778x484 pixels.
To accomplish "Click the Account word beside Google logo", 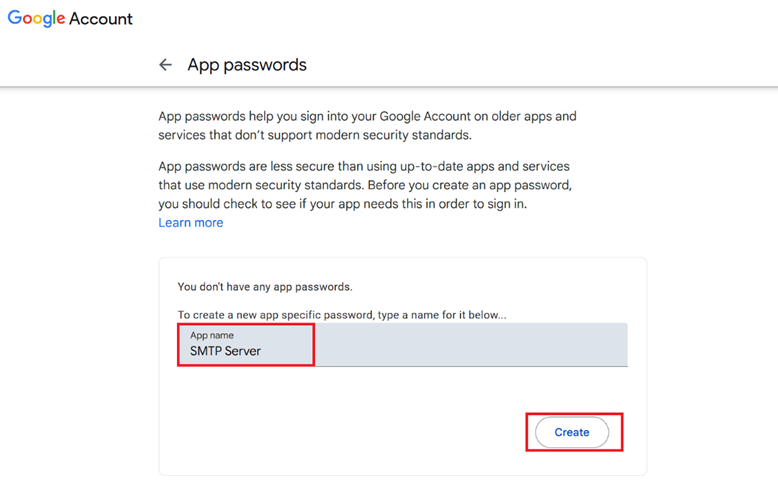I will tap(101, 18).
